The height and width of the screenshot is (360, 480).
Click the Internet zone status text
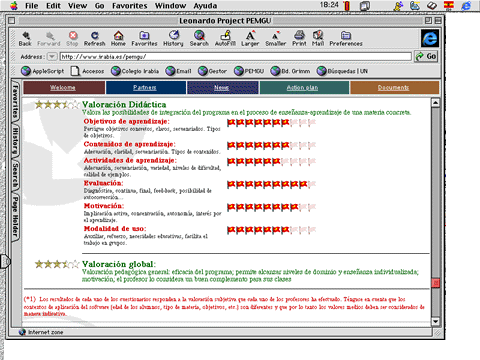[45, 332]
